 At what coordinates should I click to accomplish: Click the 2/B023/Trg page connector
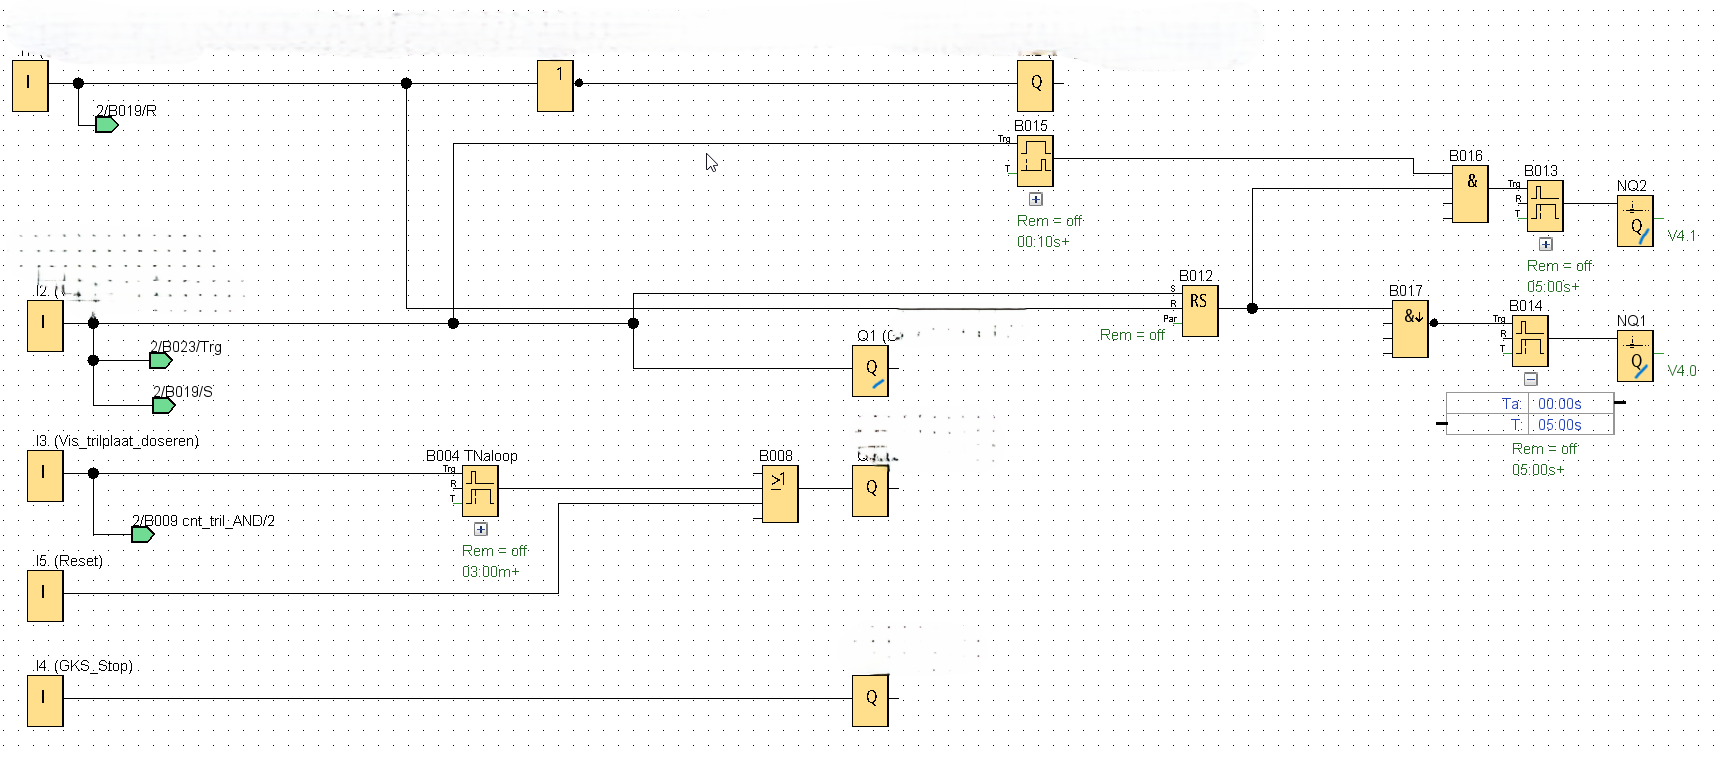(161, 360)
